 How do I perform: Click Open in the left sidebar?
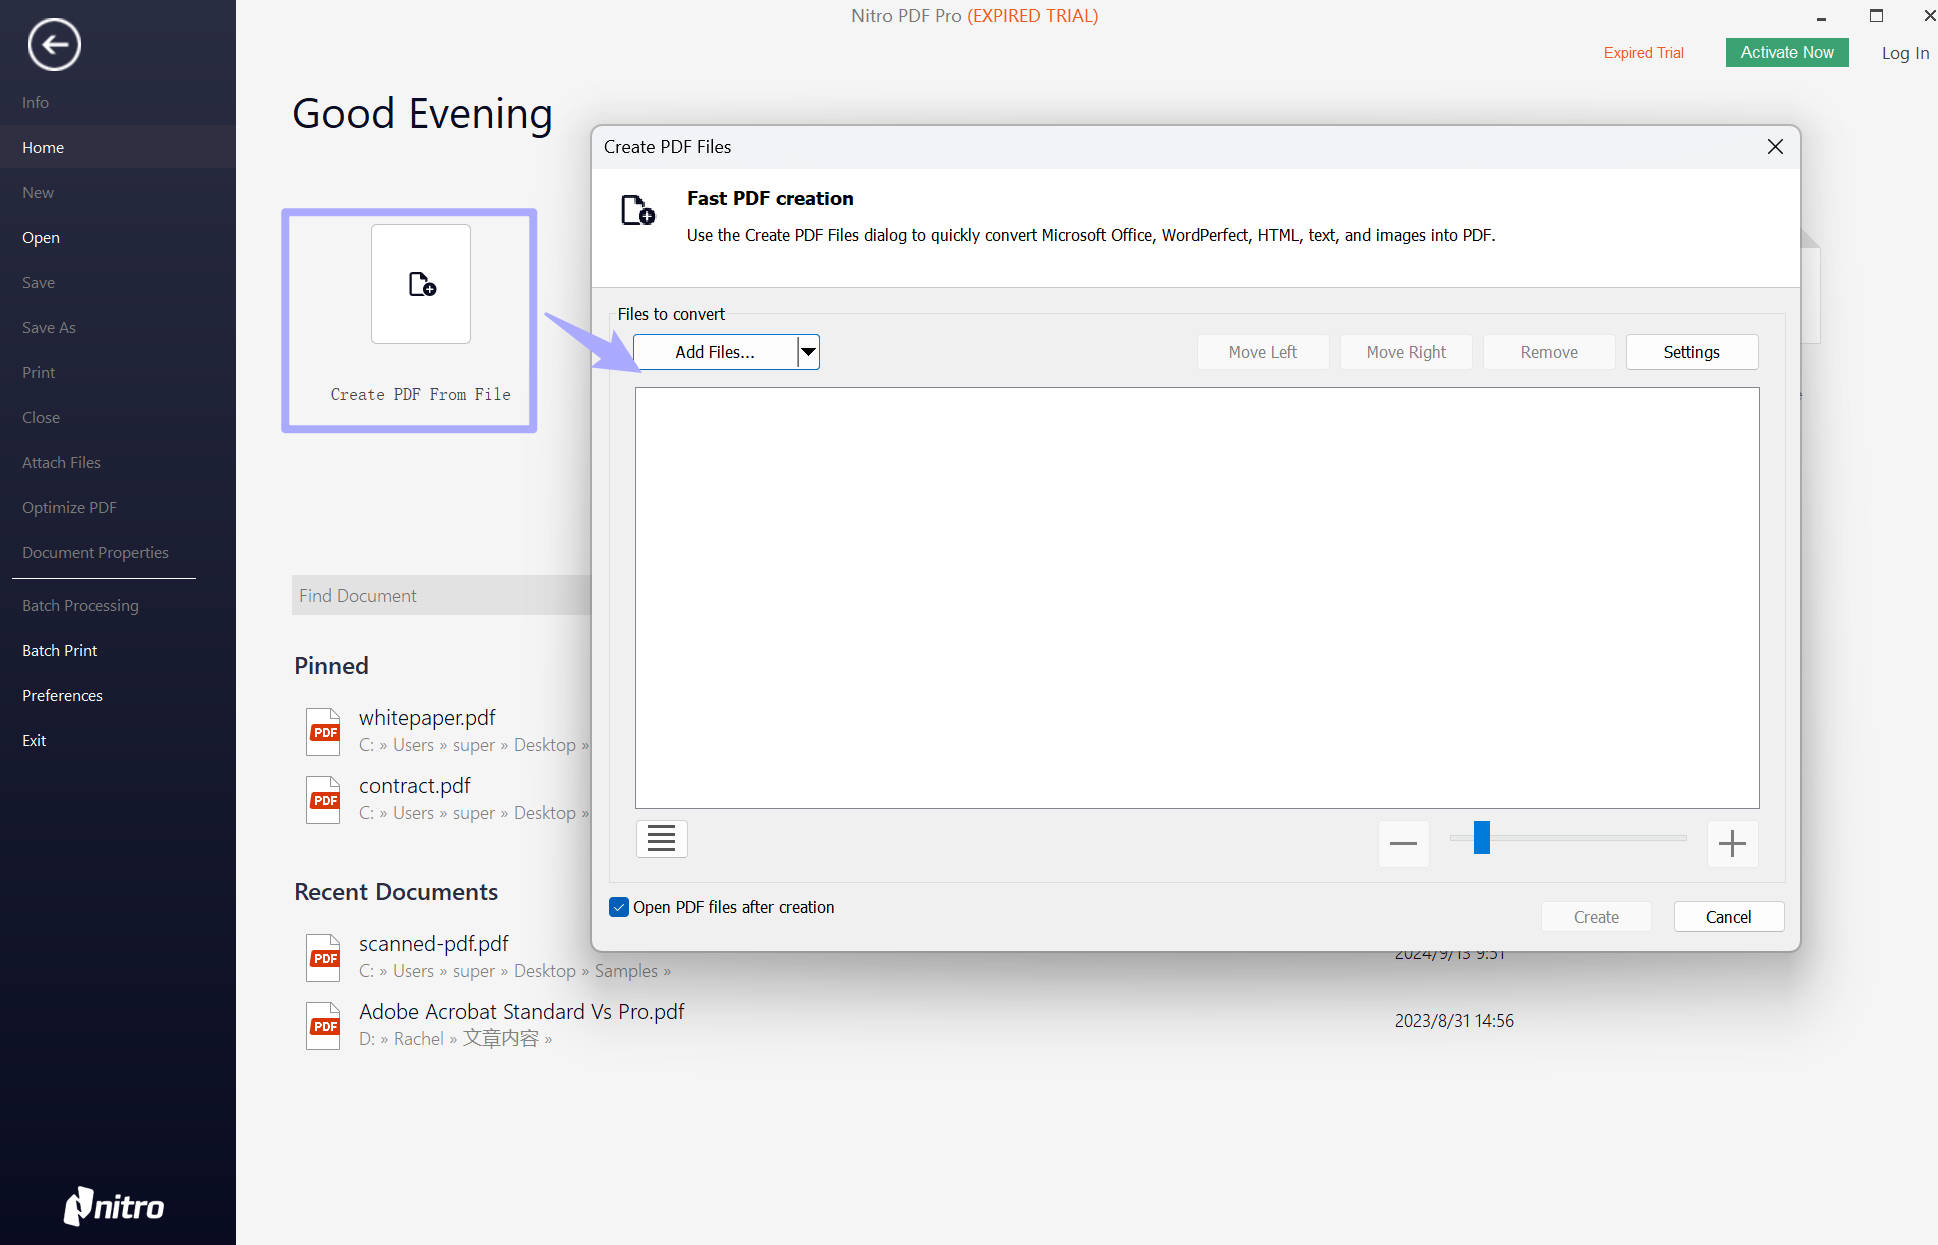click(x=41, y=237)
